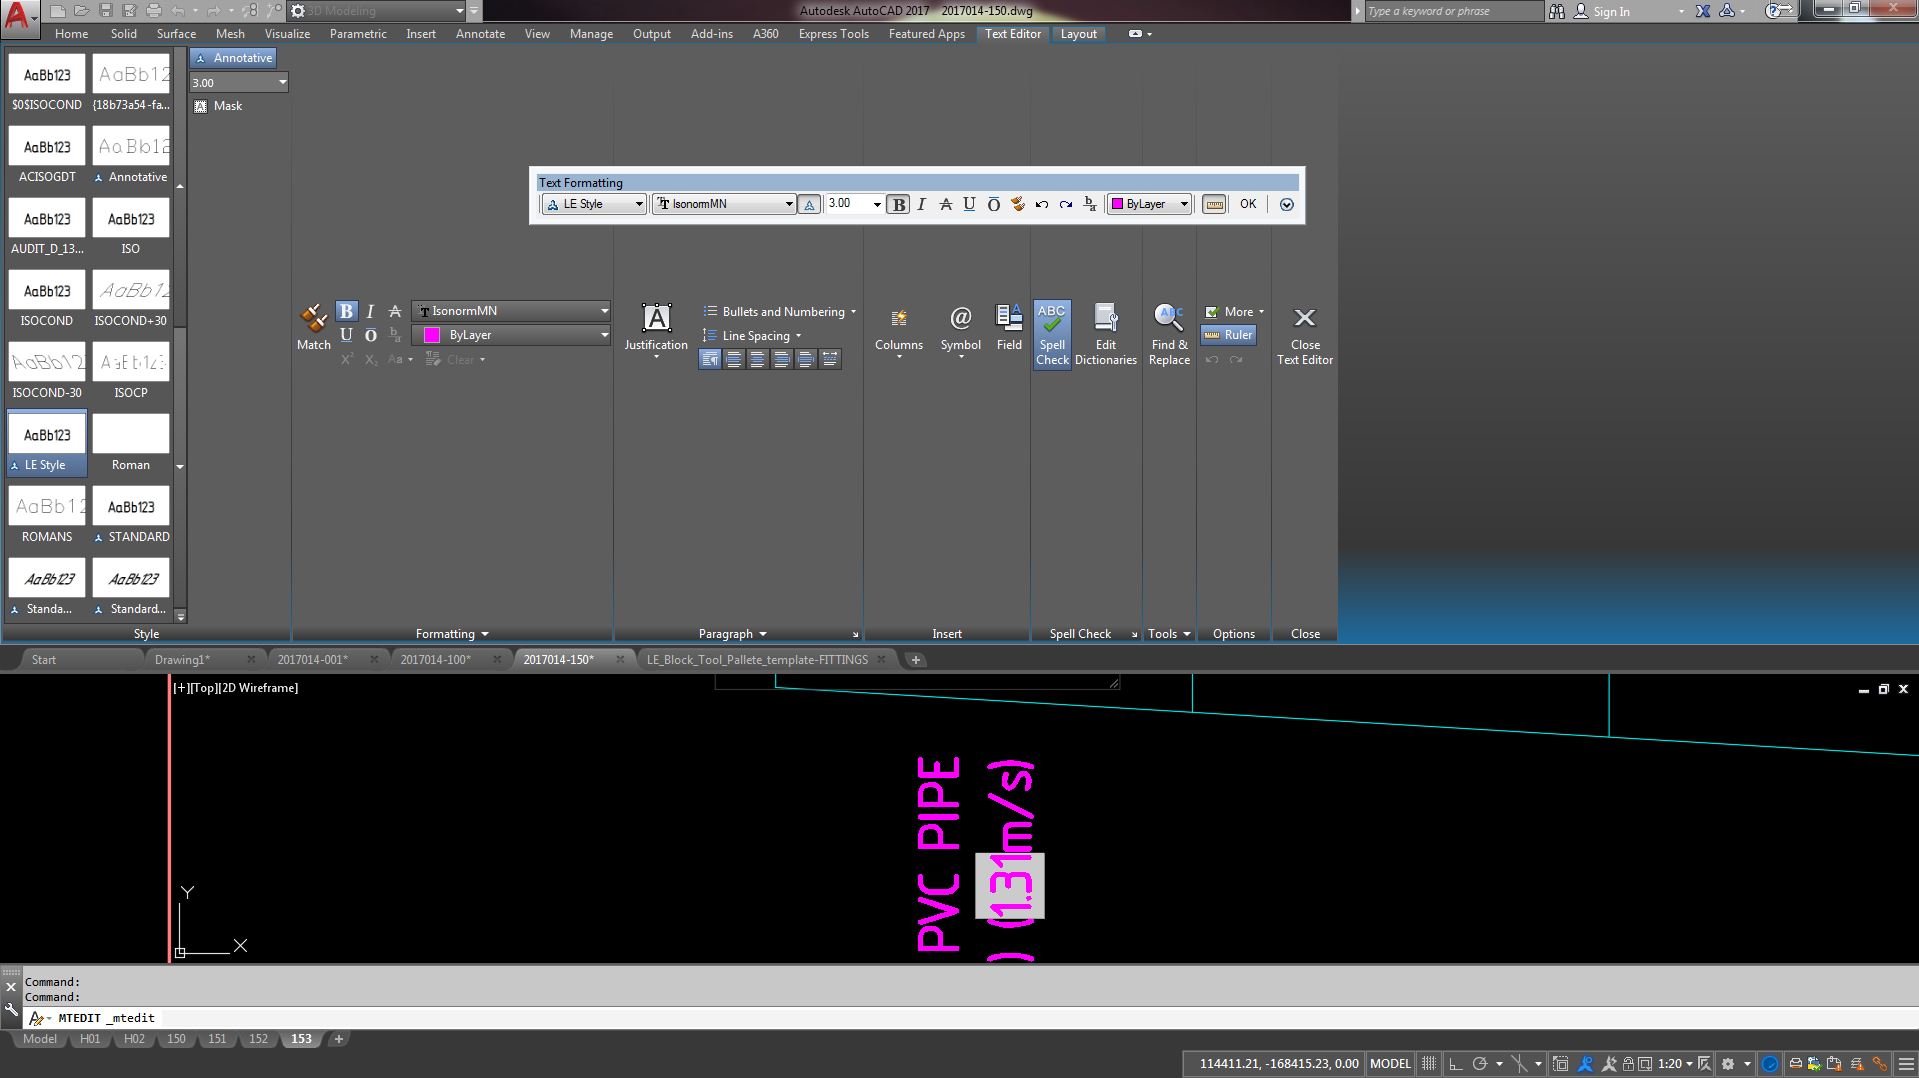Toggle Underline in the ribbon Formatting panel
1919x1078 pixels.
coord(346,335)
